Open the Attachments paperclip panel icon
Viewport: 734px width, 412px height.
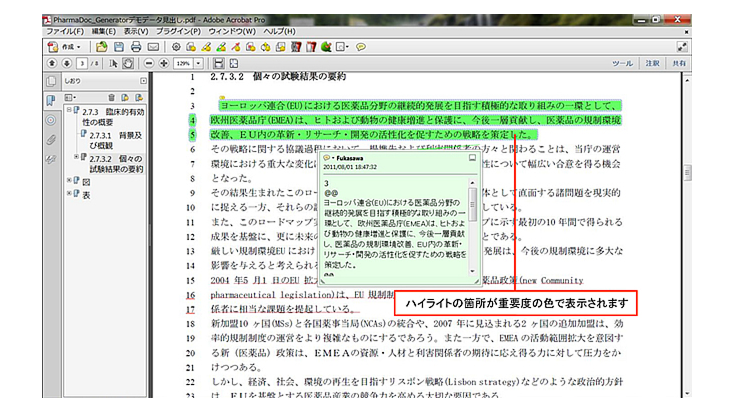[50, 141]
